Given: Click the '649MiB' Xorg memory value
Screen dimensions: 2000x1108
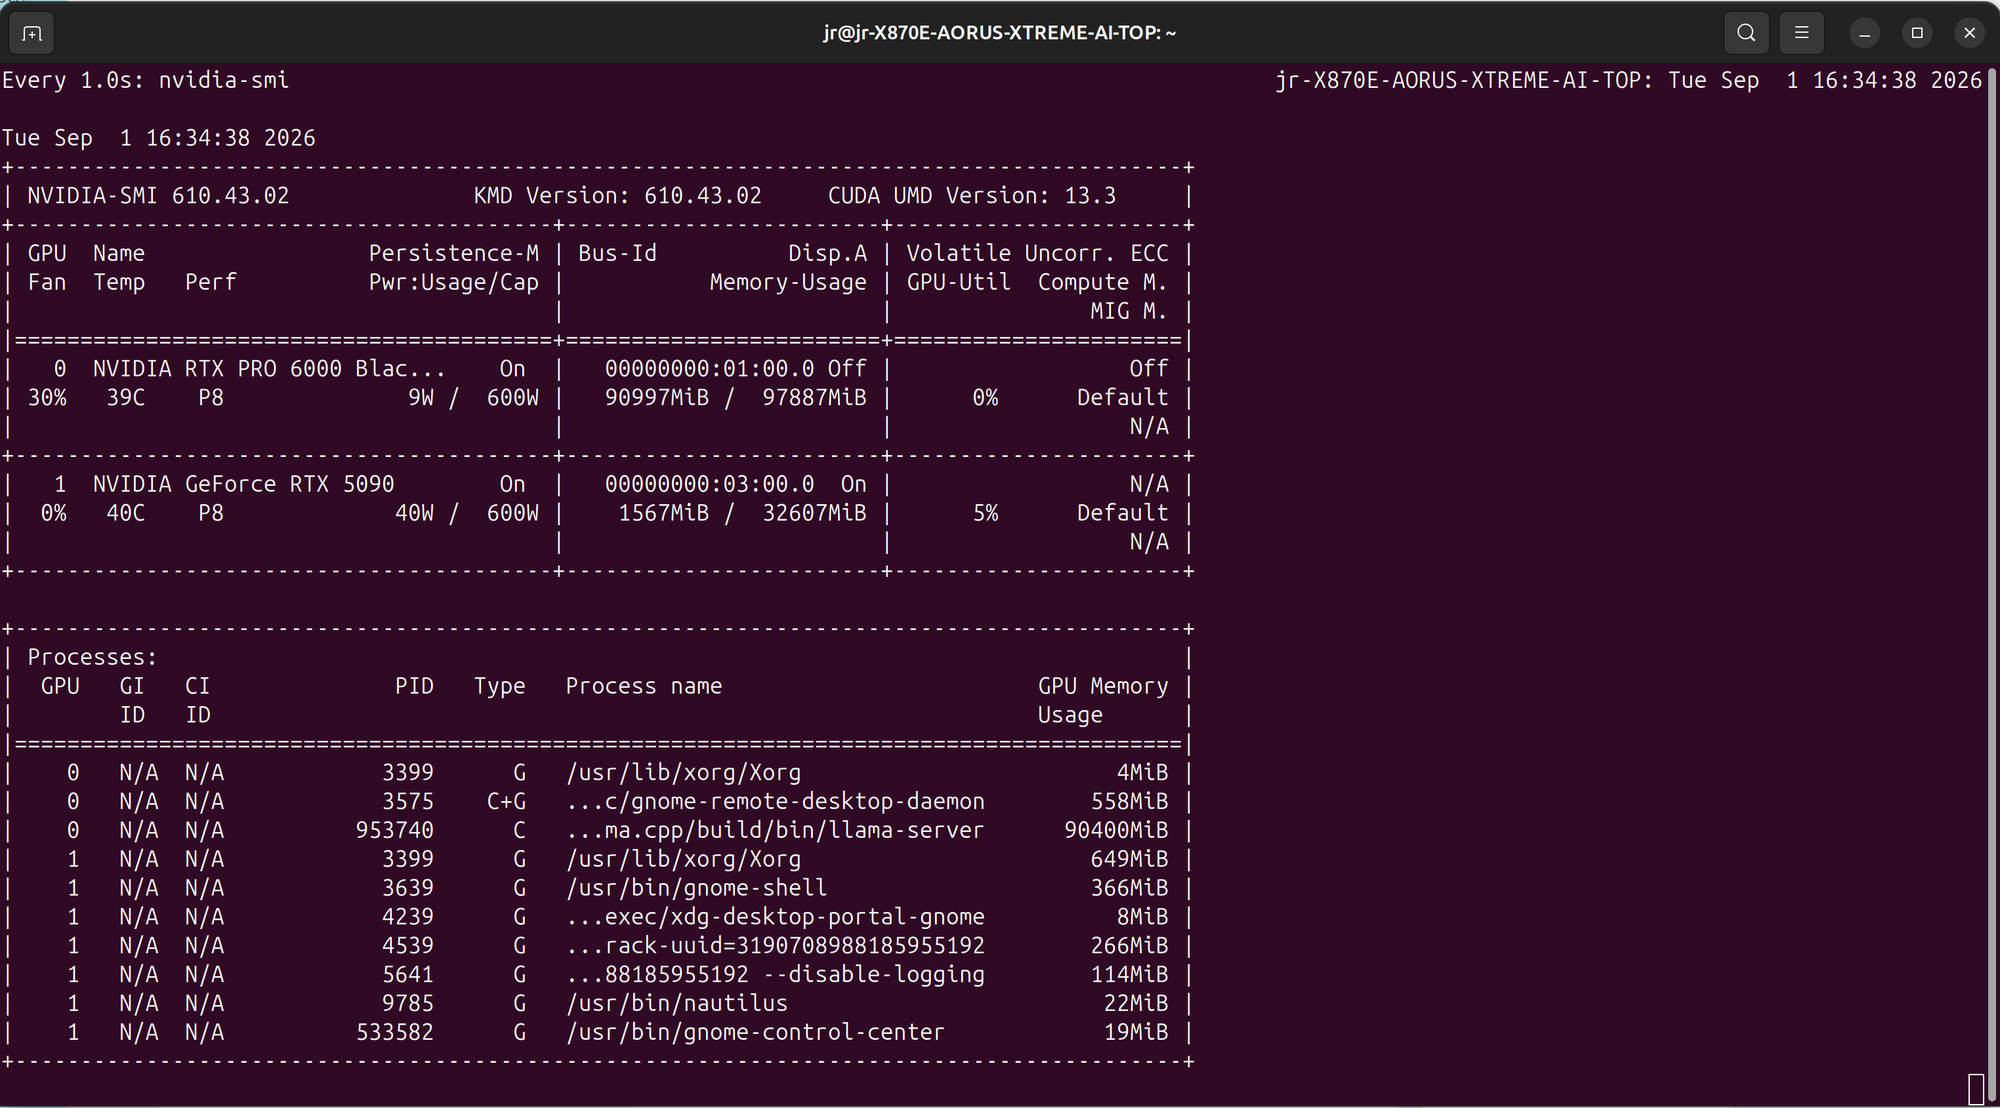Looking at the screenshot, I should click(1129, 860).
